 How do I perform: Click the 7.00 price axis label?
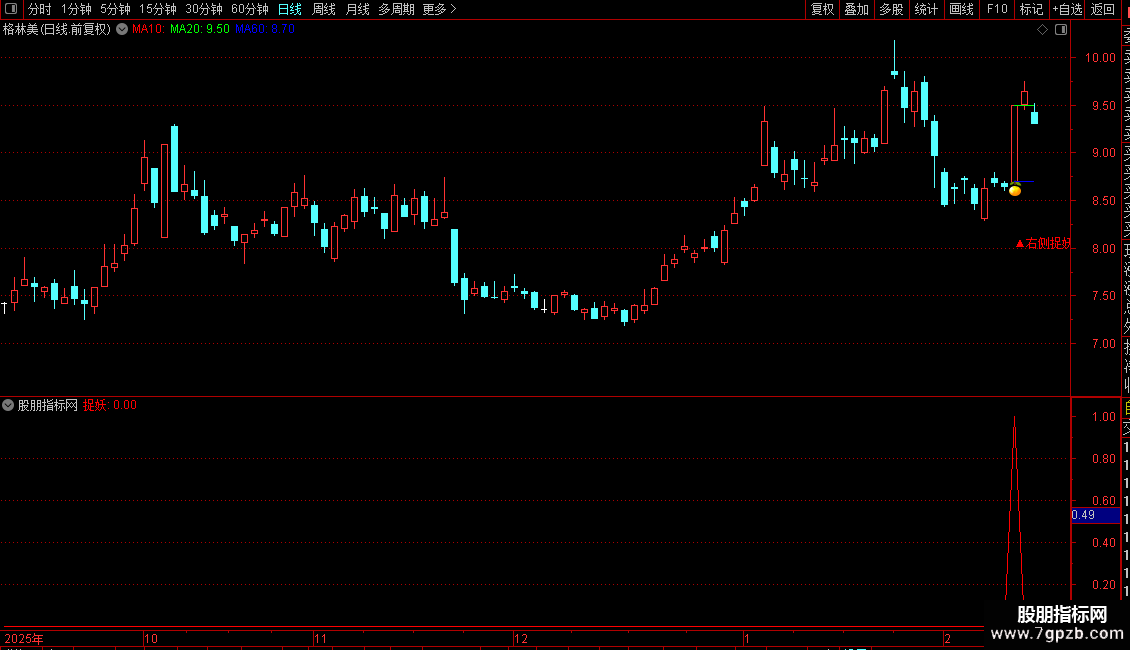pyautogui.click(x=1103, y=344)
